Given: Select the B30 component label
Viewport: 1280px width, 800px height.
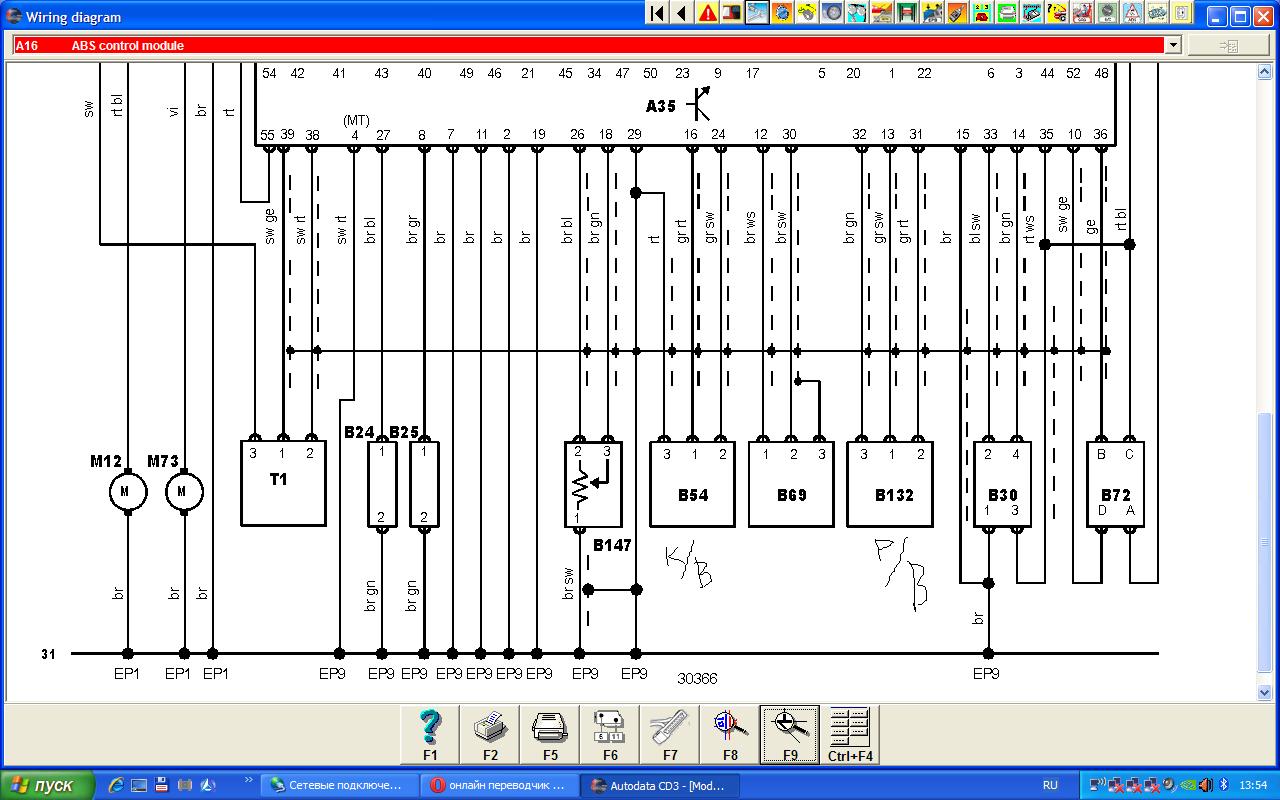Looking at the screenshot, I should point(1002,495).
